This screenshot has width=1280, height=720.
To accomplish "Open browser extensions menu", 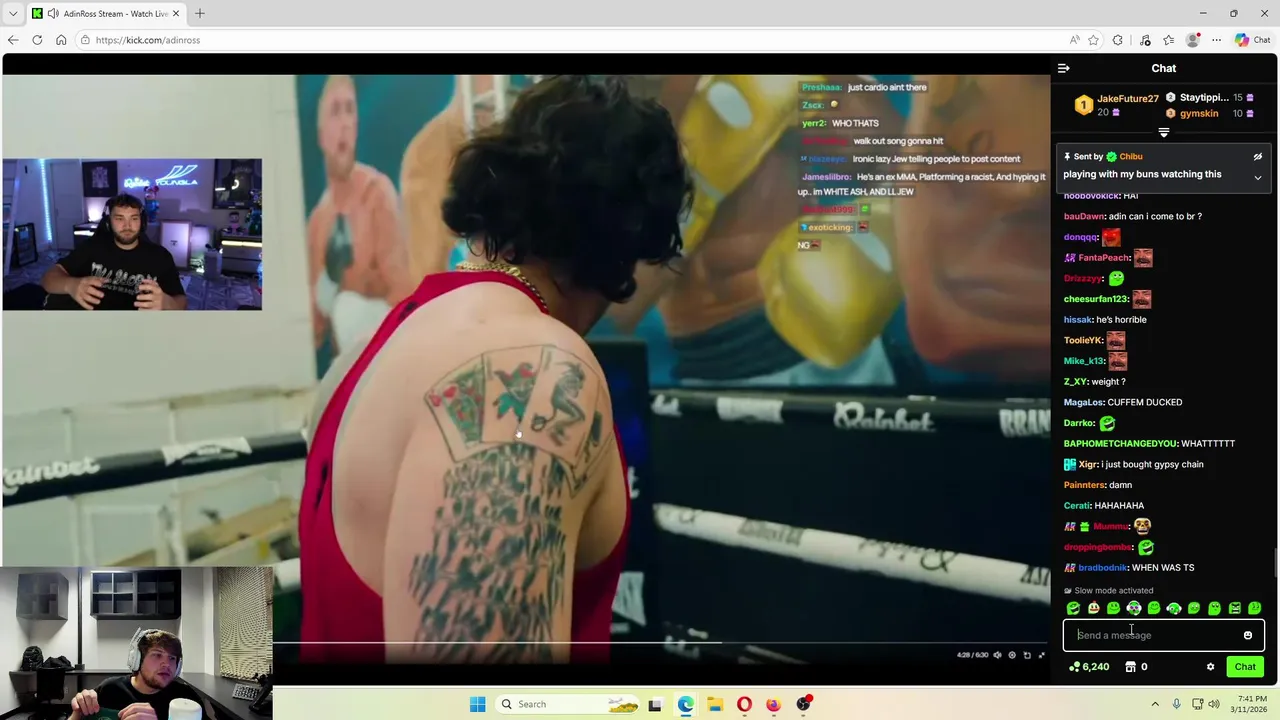I will click(x=1117, y=40).
